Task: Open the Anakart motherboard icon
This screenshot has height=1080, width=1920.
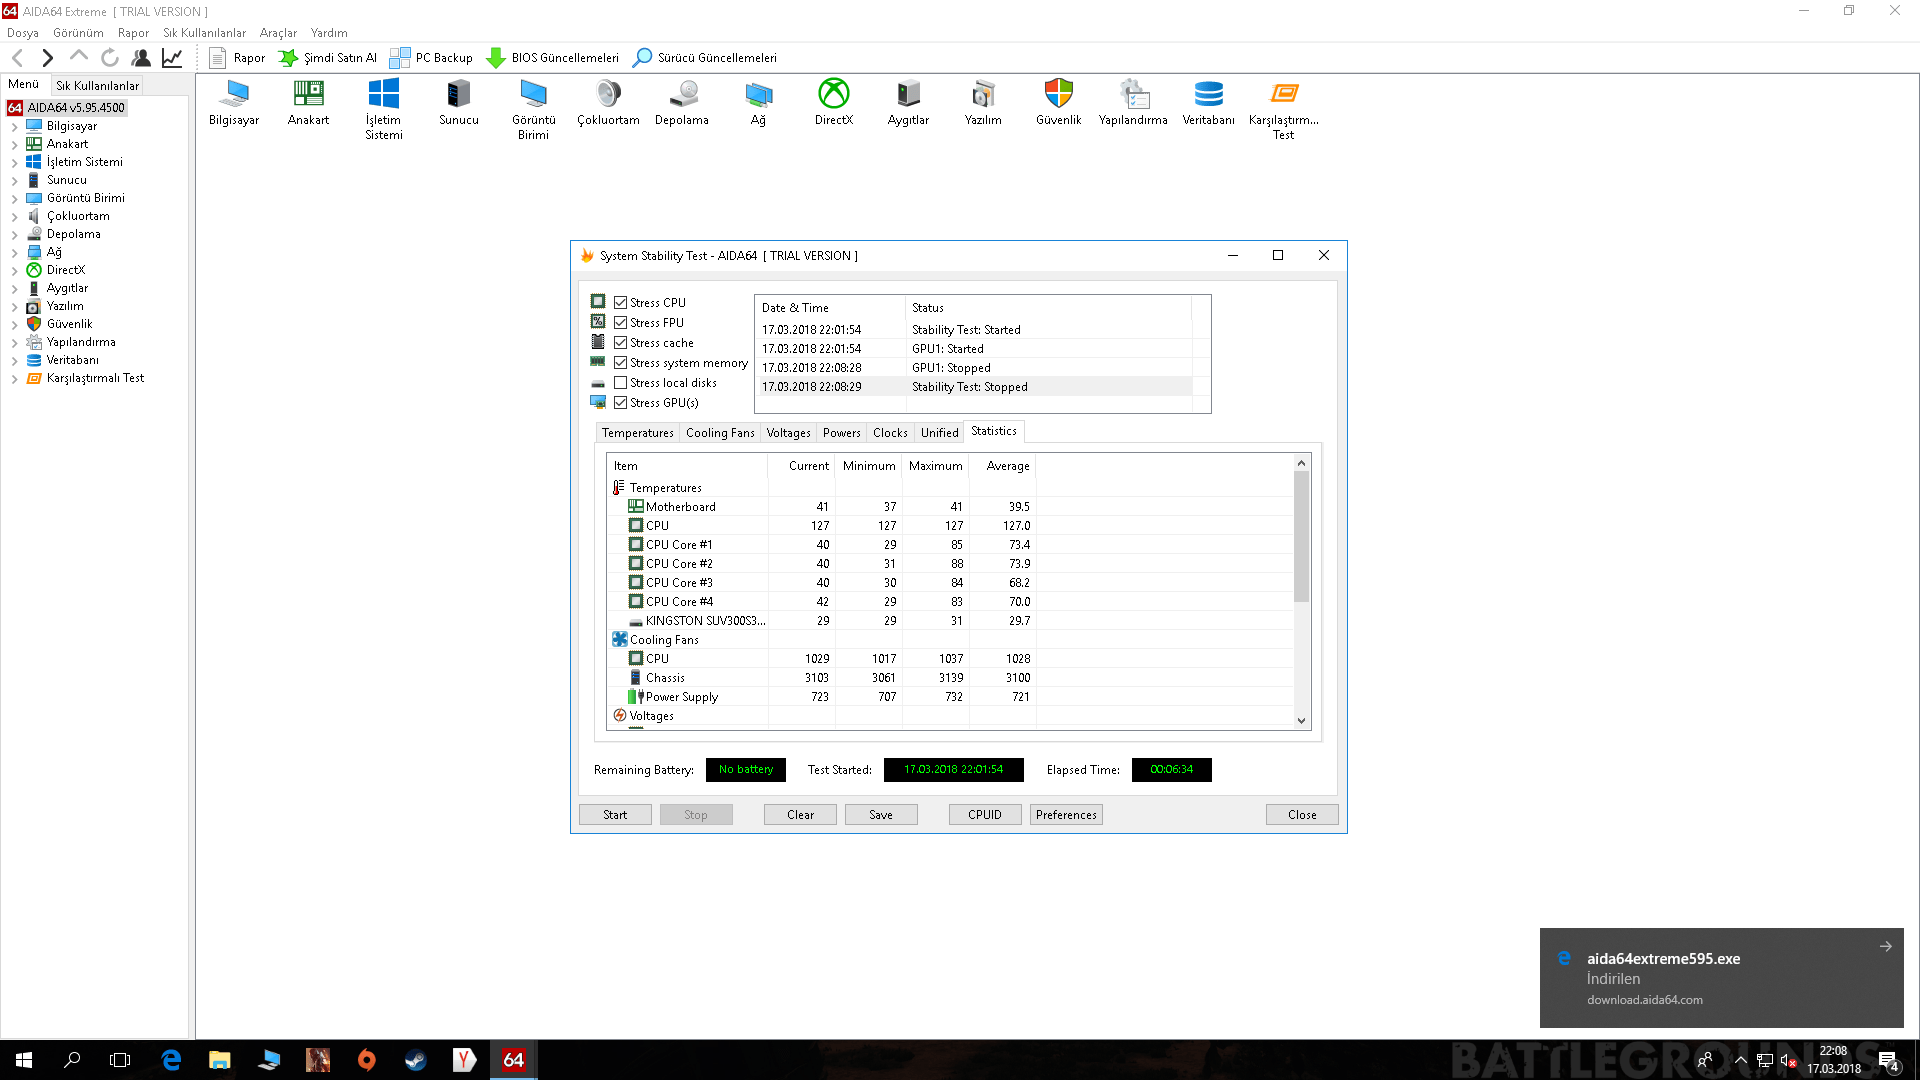Action: coord(308,94)
